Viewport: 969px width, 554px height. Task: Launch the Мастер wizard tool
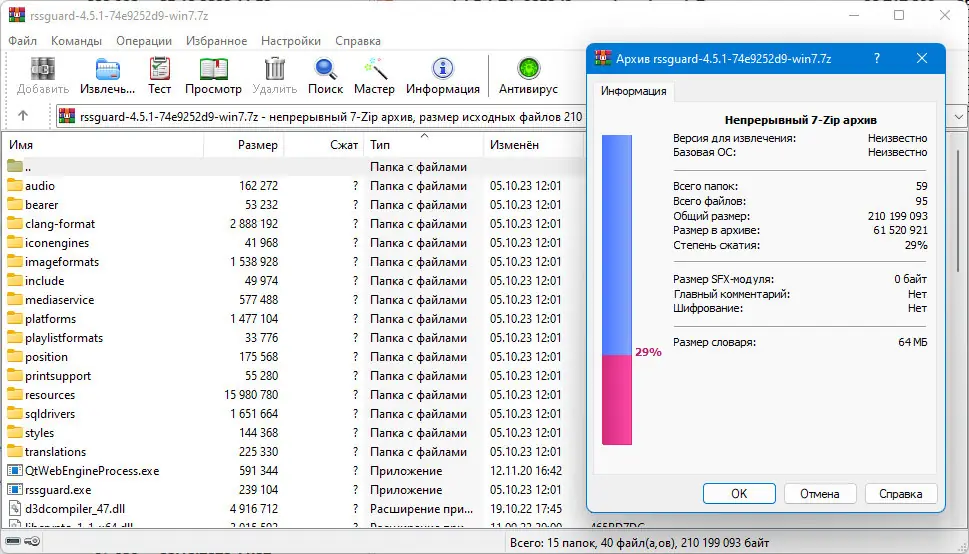[374, 69]
